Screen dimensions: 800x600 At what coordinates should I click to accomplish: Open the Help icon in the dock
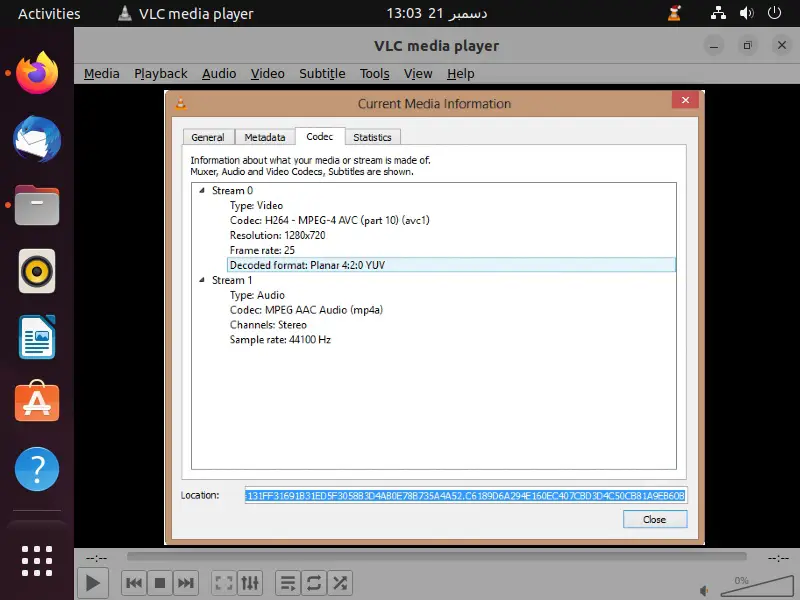click(x=37, y=469)
